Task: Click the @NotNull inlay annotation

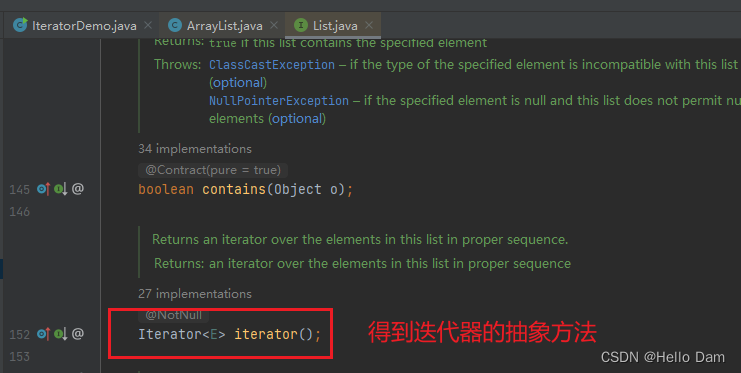Action: 173,315
